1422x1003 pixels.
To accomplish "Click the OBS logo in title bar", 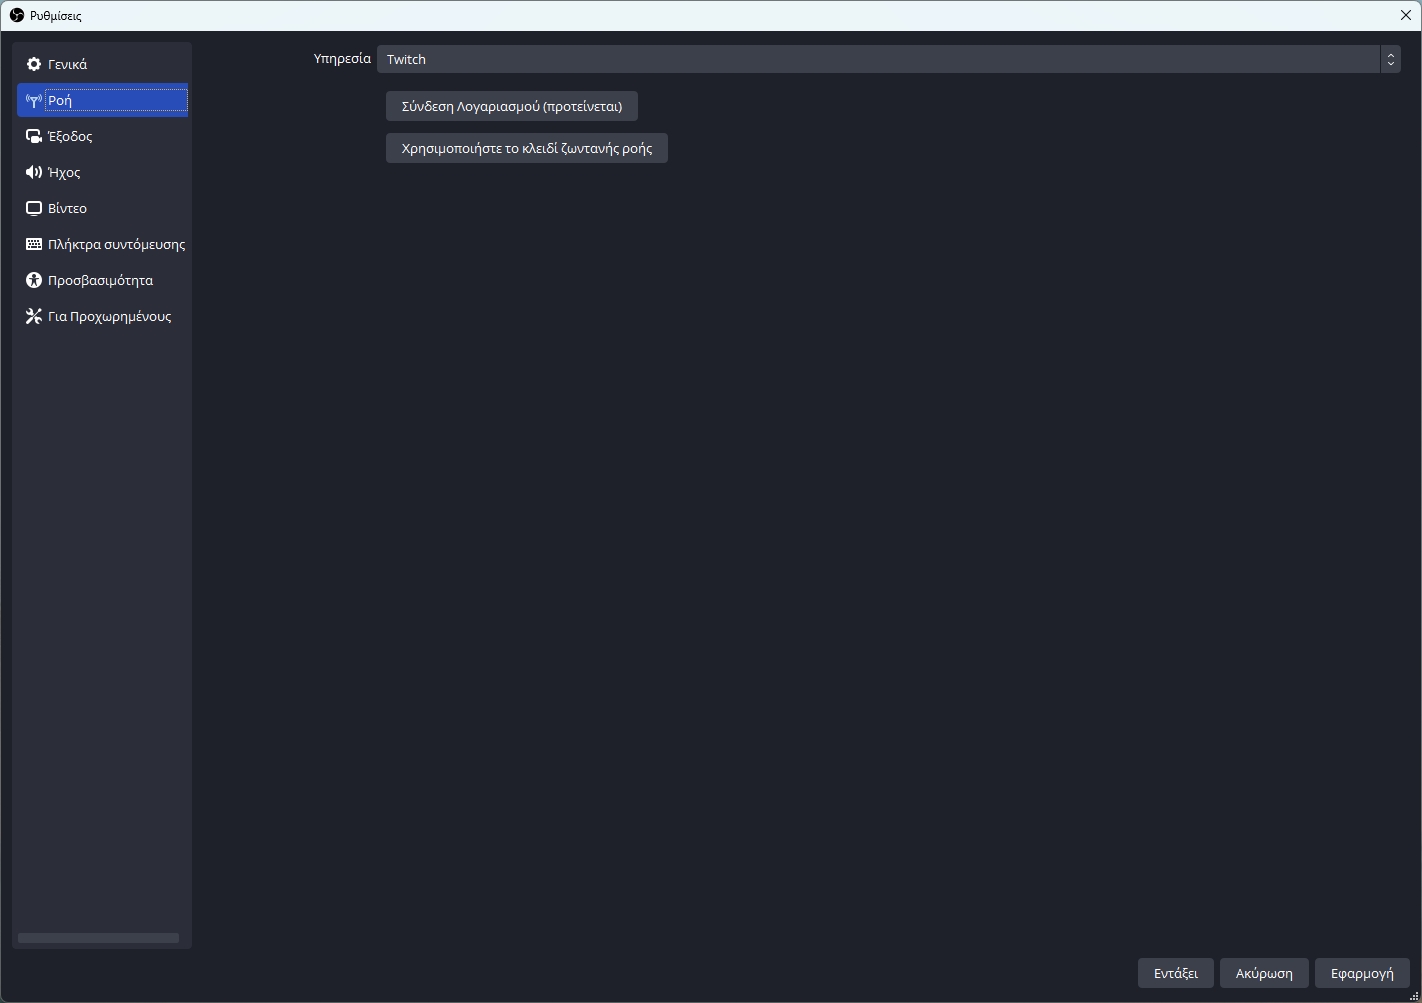I will [16, 15].
